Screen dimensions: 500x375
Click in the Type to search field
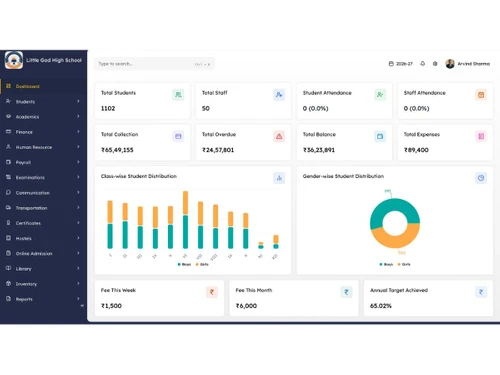[x=154, y=64]
